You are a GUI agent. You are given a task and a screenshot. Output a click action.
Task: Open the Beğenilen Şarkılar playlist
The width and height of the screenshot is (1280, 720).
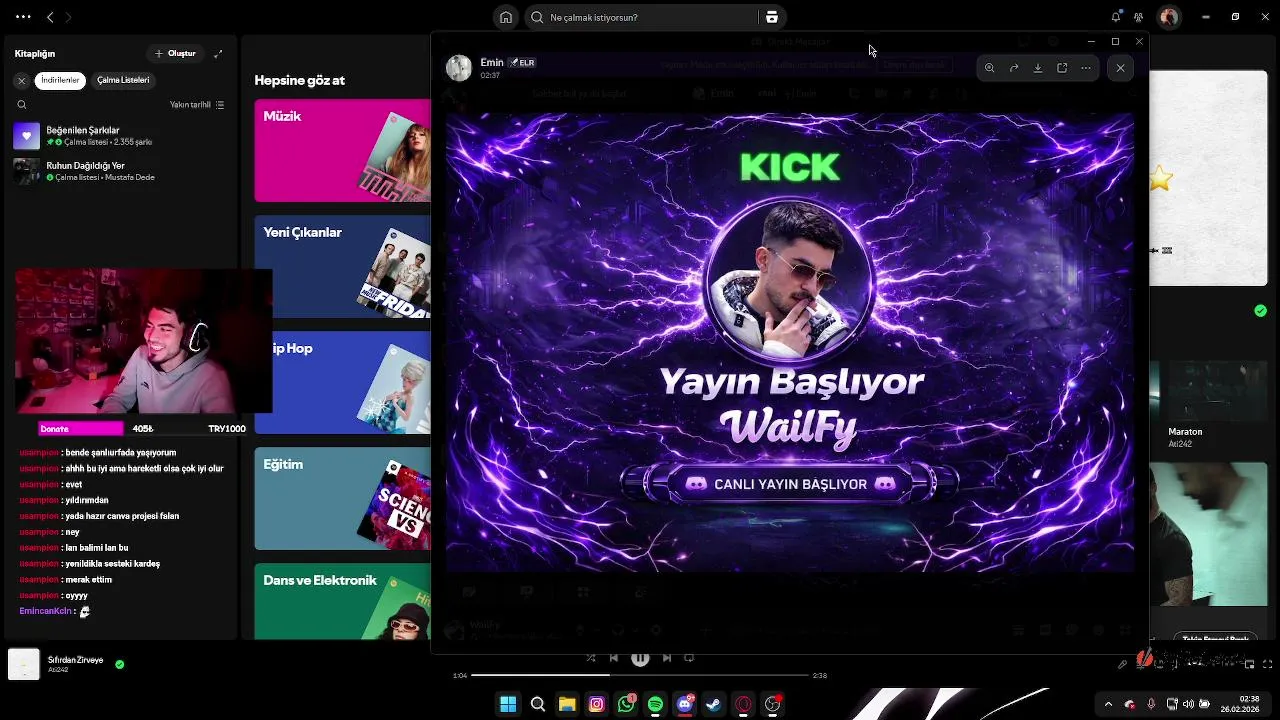coord(120,136)
